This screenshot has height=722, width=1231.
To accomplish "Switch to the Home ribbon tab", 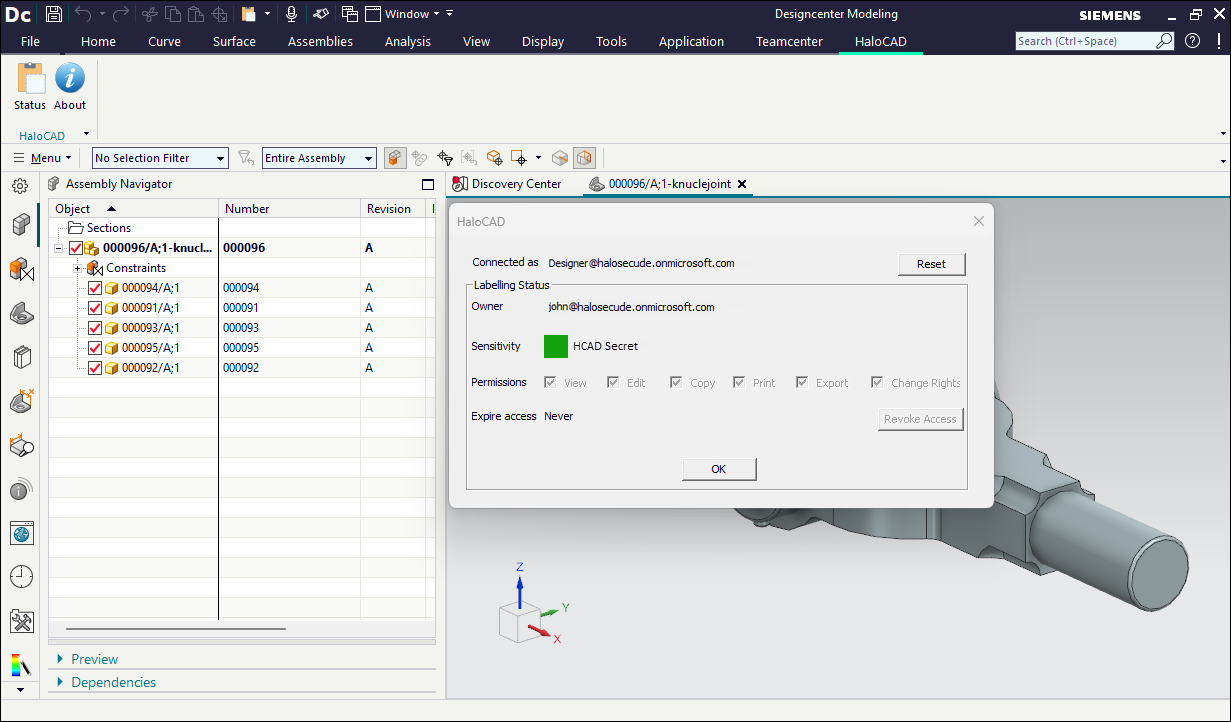I will tap(98, 41).
